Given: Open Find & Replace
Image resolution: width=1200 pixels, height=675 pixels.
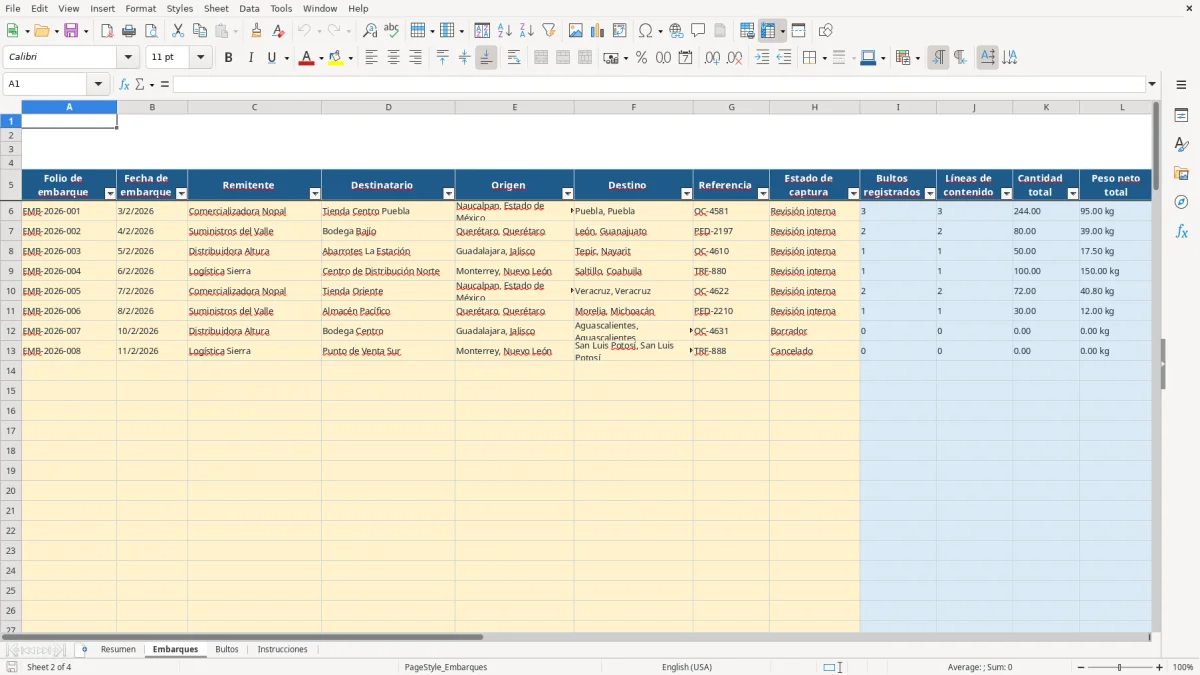Looking at the screenshot, I should pyautogui.click(x=370, y=31).
